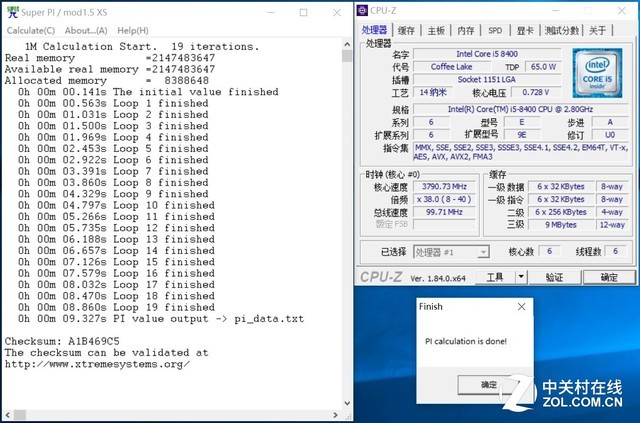The image size is (640, 423).
Task: Click the i5-8400 CPU @ 2.80GHz specification field
Action: [x=520, y=109]
